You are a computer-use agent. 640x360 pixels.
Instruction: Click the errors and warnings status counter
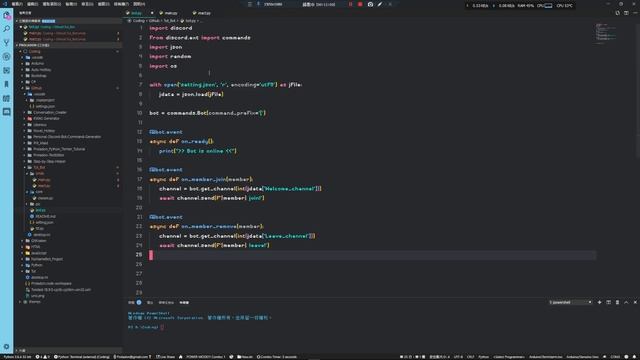[x=42, y=357]
